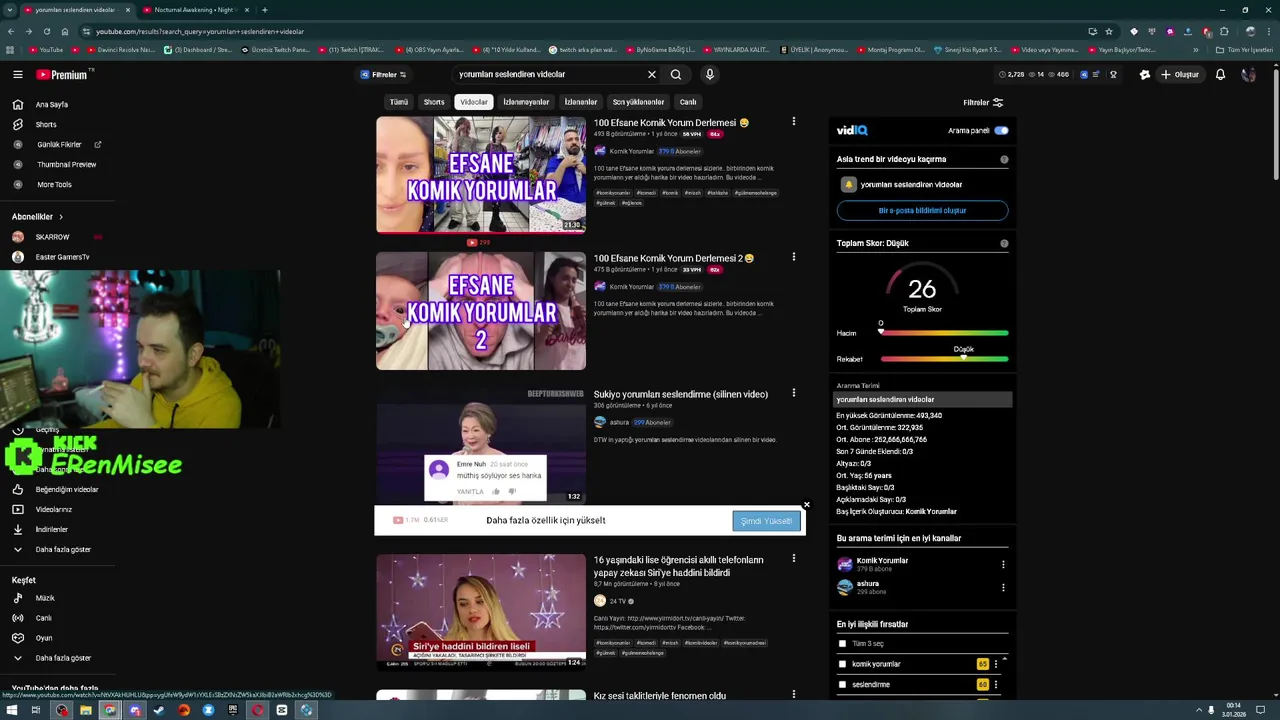
Task: Close the 'Daha fazla özellik için yükselt' banner
Action: (806, 505)
